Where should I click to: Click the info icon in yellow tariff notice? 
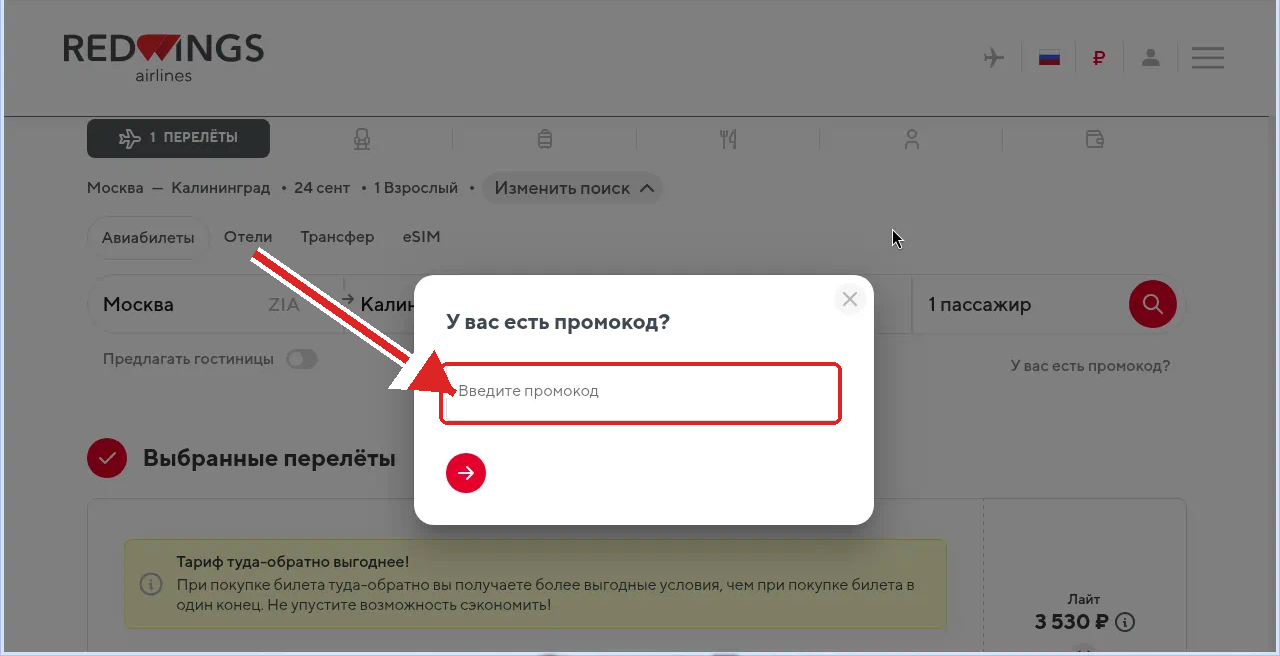tap(150, 584)
